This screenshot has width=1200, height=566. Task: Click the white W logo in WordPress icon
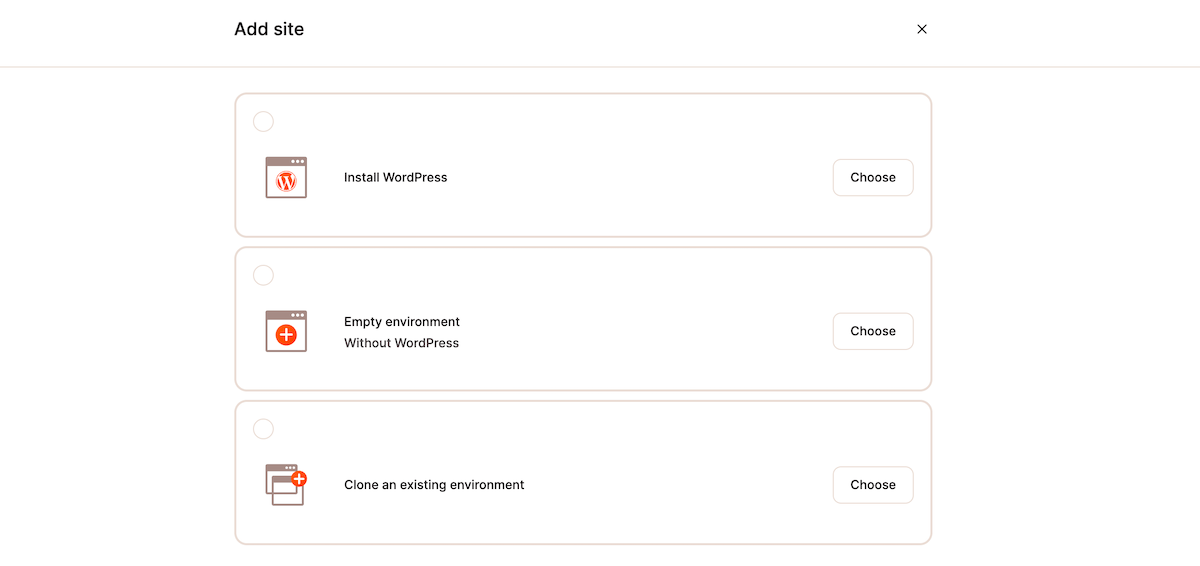(x=286, y=182)
